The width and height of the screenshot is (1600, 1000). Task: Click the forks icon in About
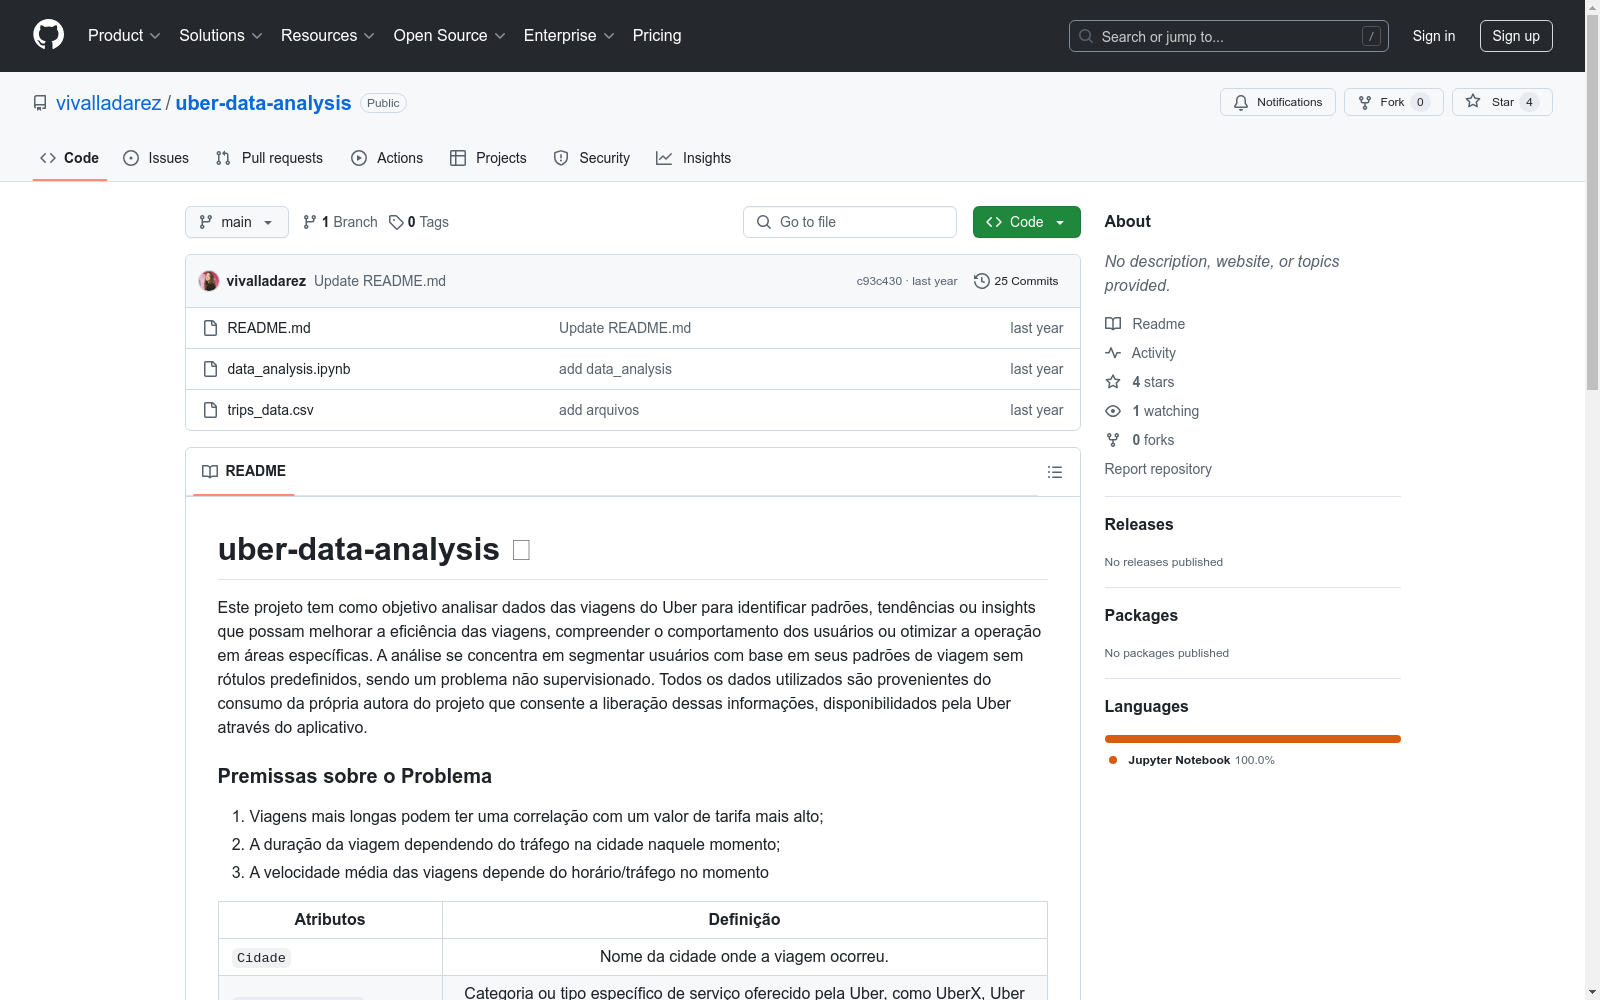pyautogui.click(x=1113, y=440)
